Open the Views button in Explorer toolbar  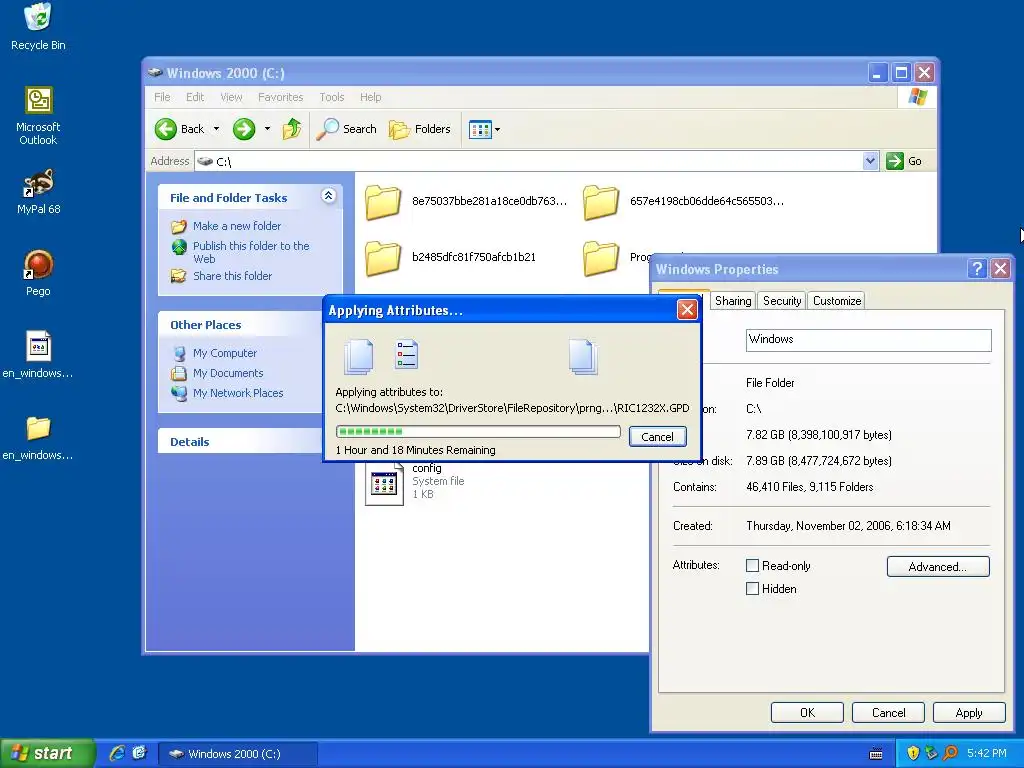[480, 129]
